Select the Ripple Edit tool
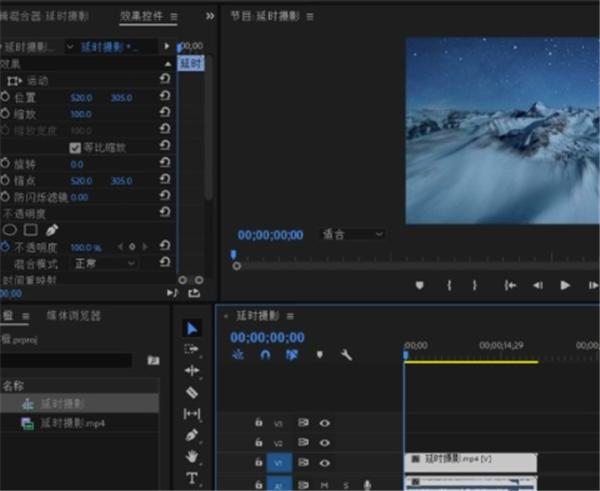This screenshot has width=600, height=491. click(x=192, y=370)
